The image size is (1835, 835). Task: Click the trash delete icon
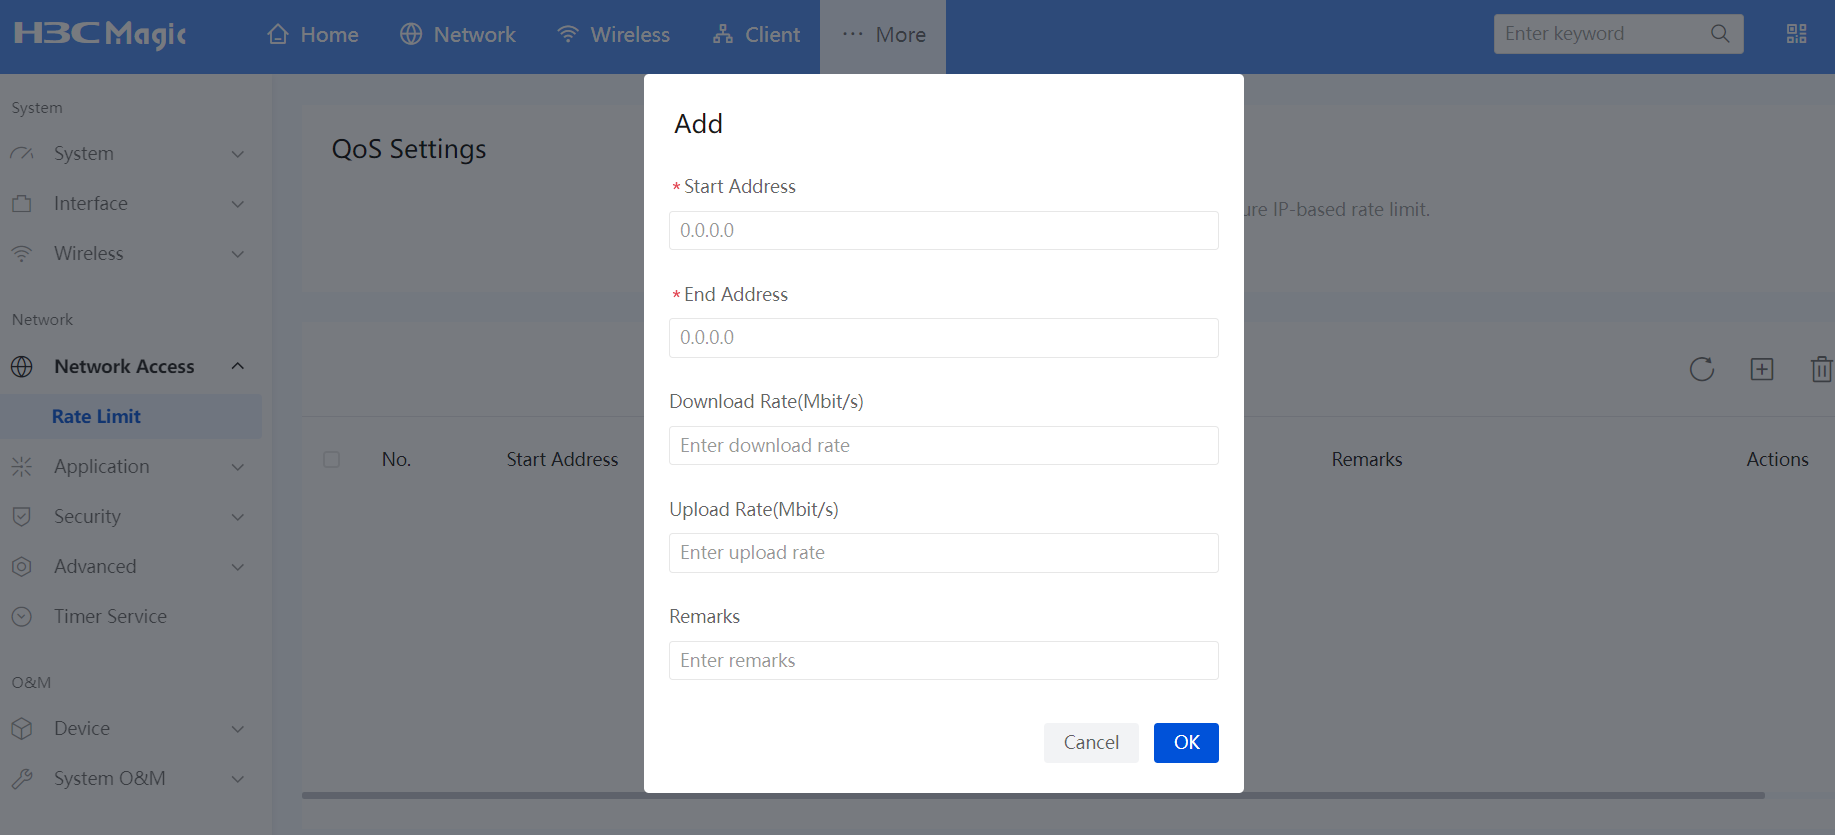[x=1820, y=369]
